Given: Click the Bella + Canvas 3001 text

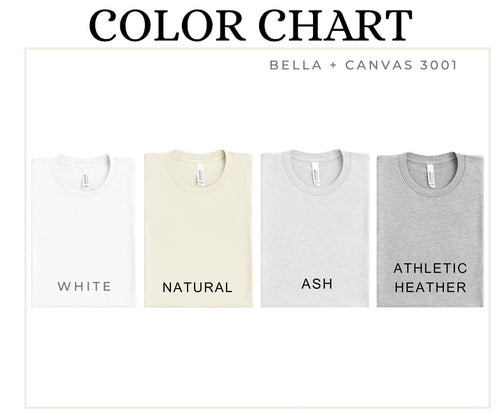Looking at the screenshot, I should [363, 65].
